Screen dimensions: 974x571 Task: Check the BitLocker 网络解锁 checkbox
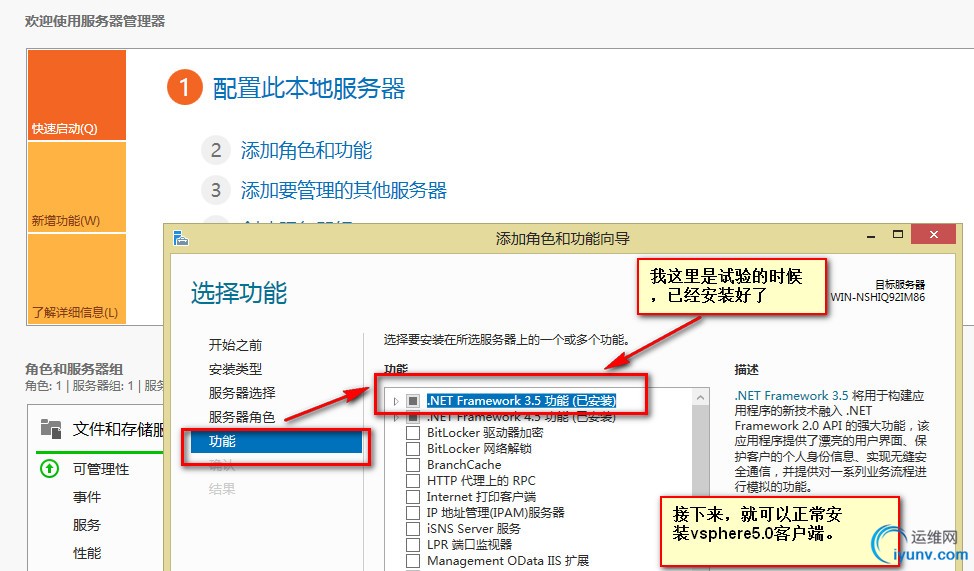point(412,449)
